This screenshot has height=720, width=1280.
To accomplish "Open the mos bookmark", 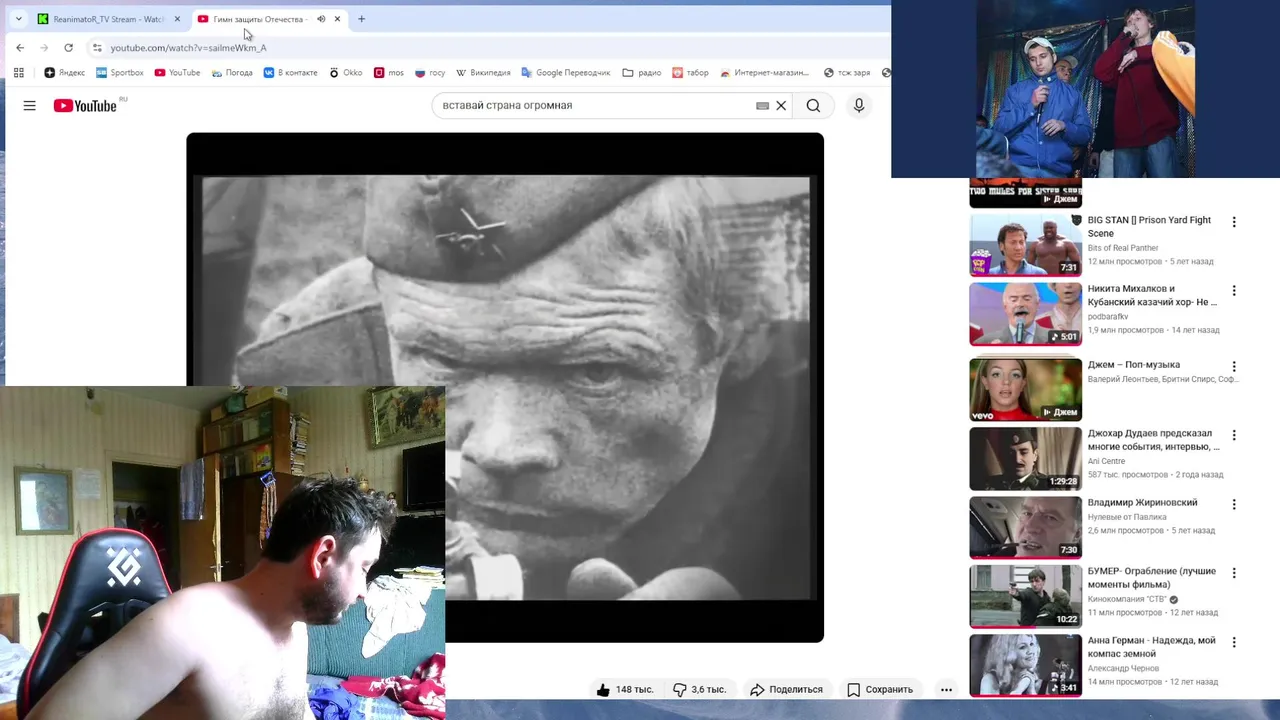I will (x=388, y=73).
